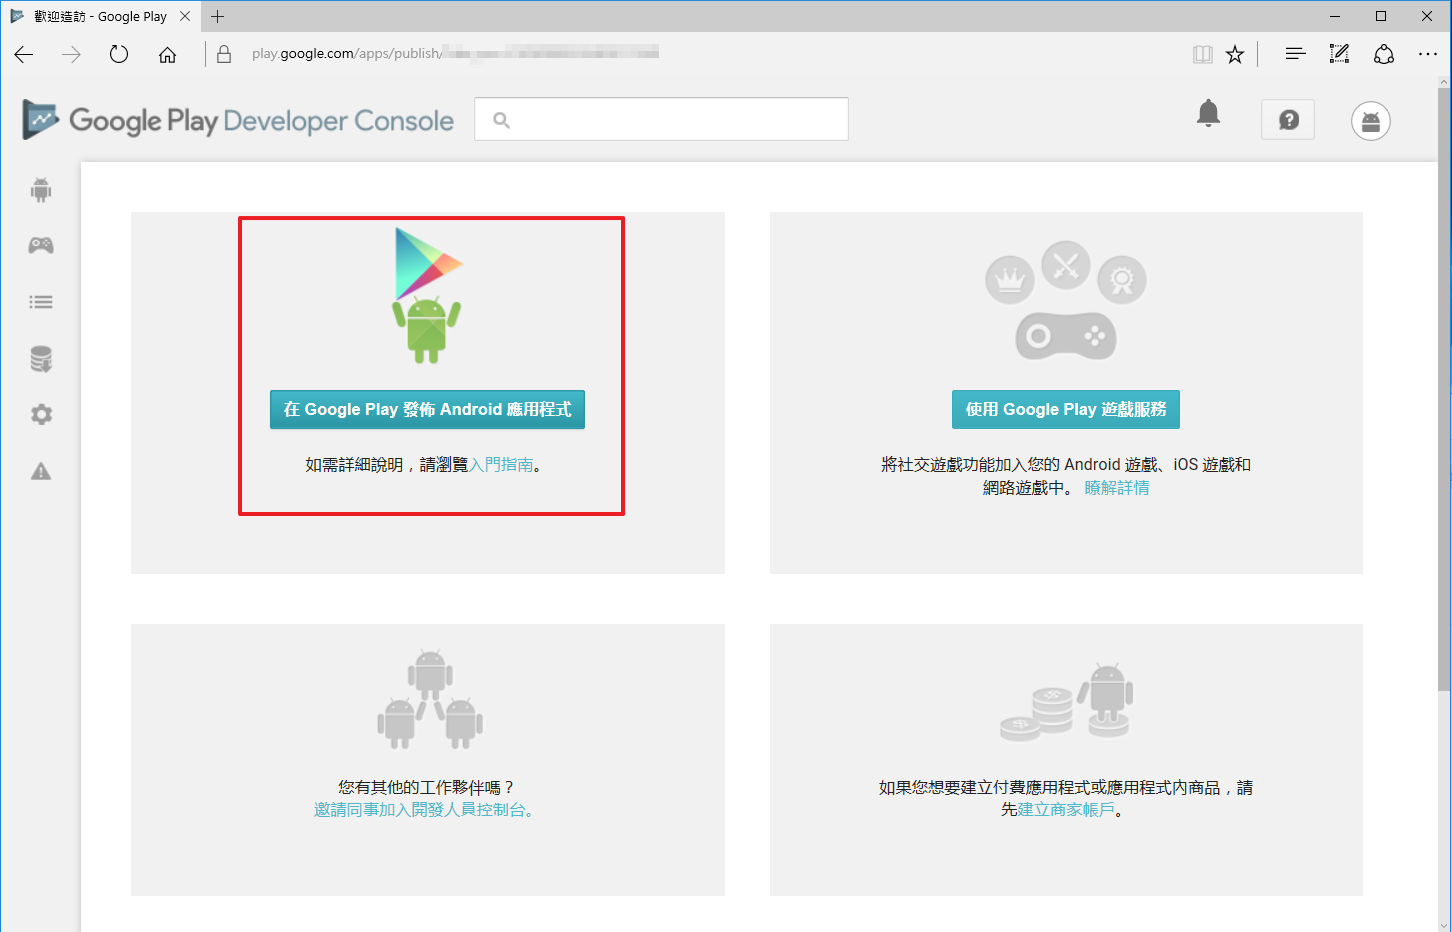1452x932 pixels.
Task: Open the database download sidebar icon
Action: 41,359
